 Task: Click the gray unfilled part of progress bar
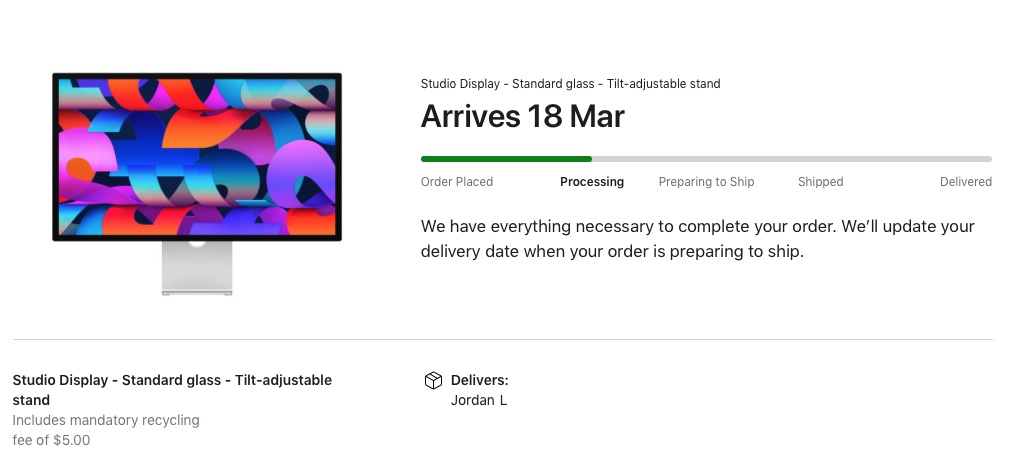pos(790,158)
